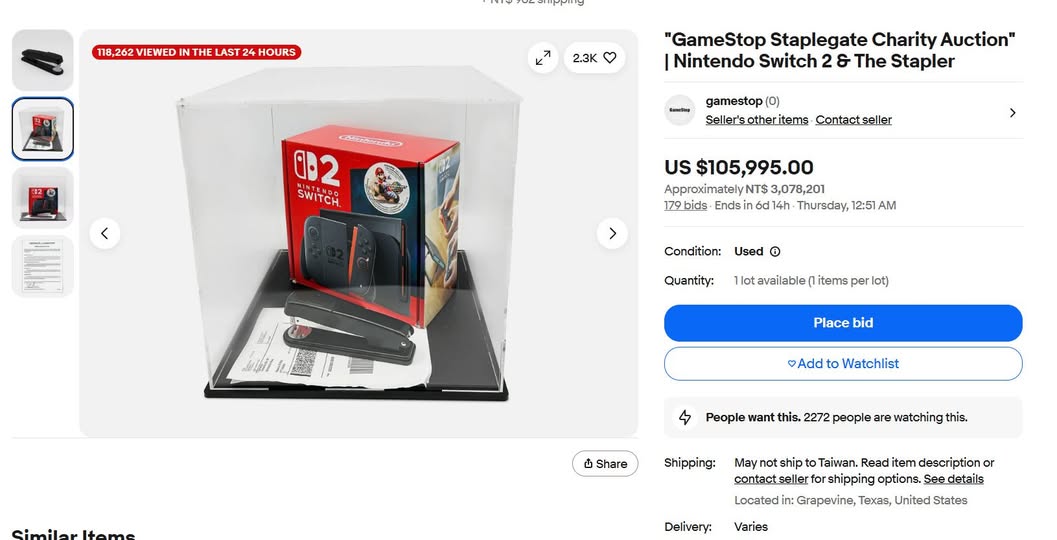Expand the image to full screen
The image size is (1057, 540).
tap(543, 58)
